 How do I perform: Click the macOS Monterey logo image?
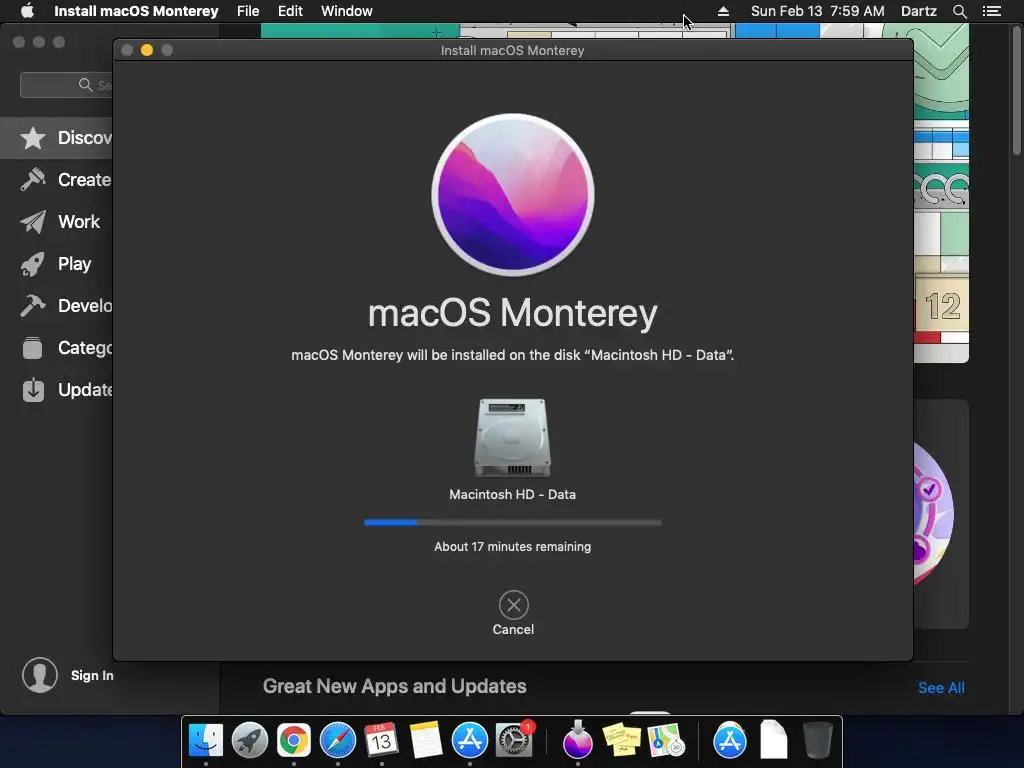point(513,195)
